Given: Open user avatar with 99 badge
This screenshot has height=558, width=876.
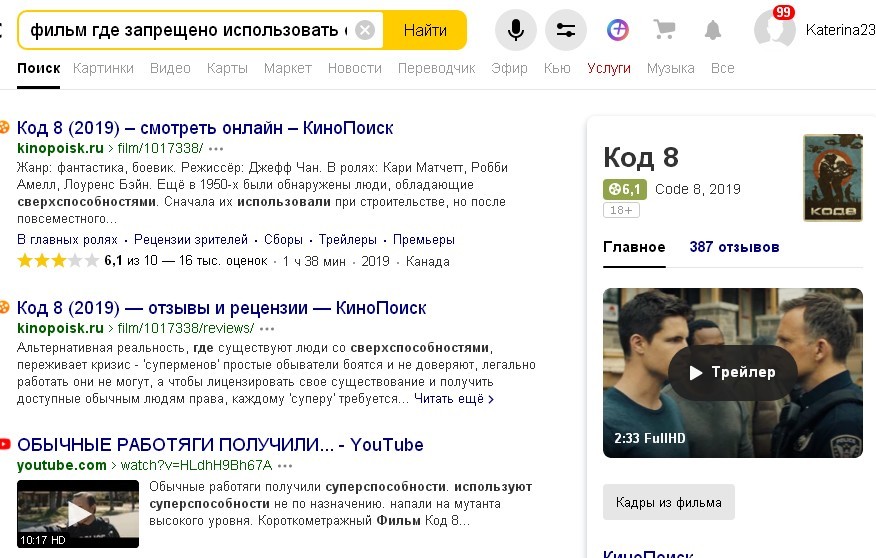Looking at the screenshot, I should coord(774,28).
